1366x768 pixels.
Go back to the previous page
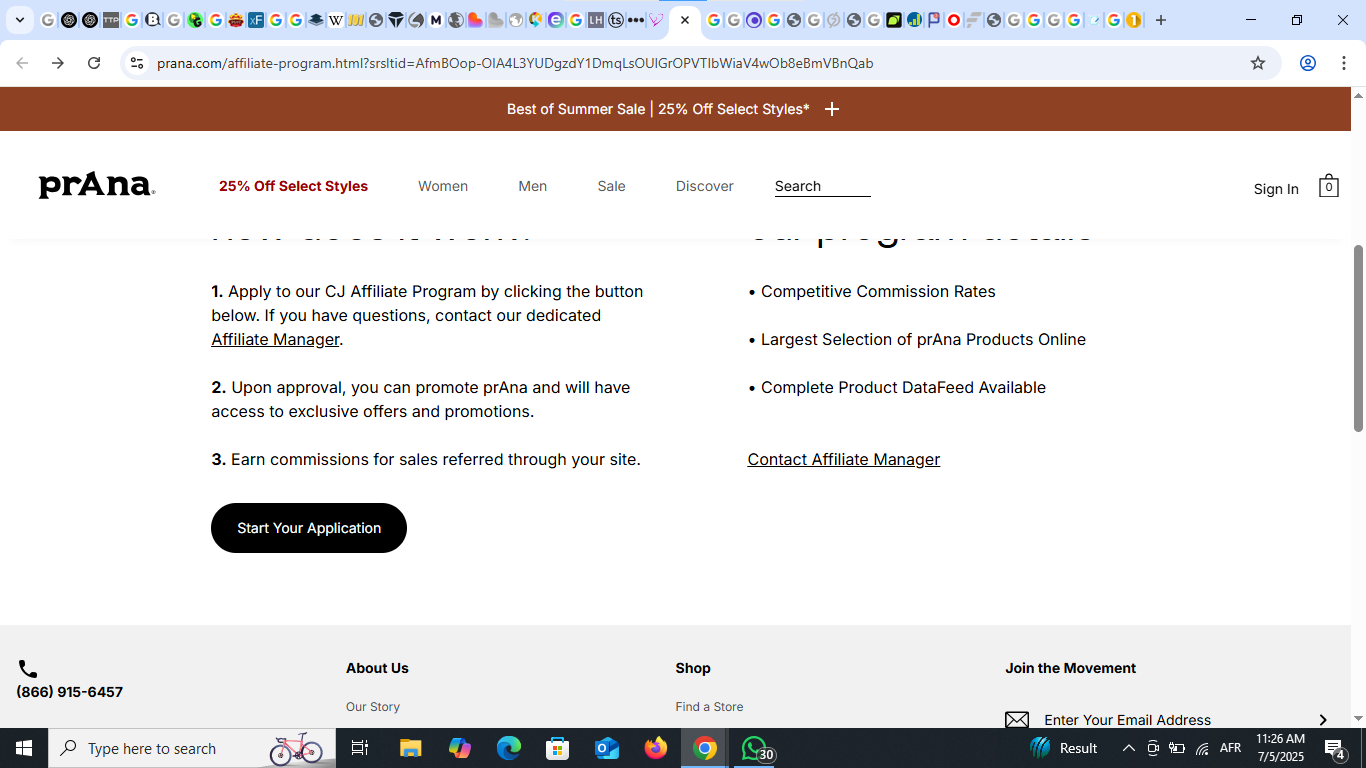(22, 63)
